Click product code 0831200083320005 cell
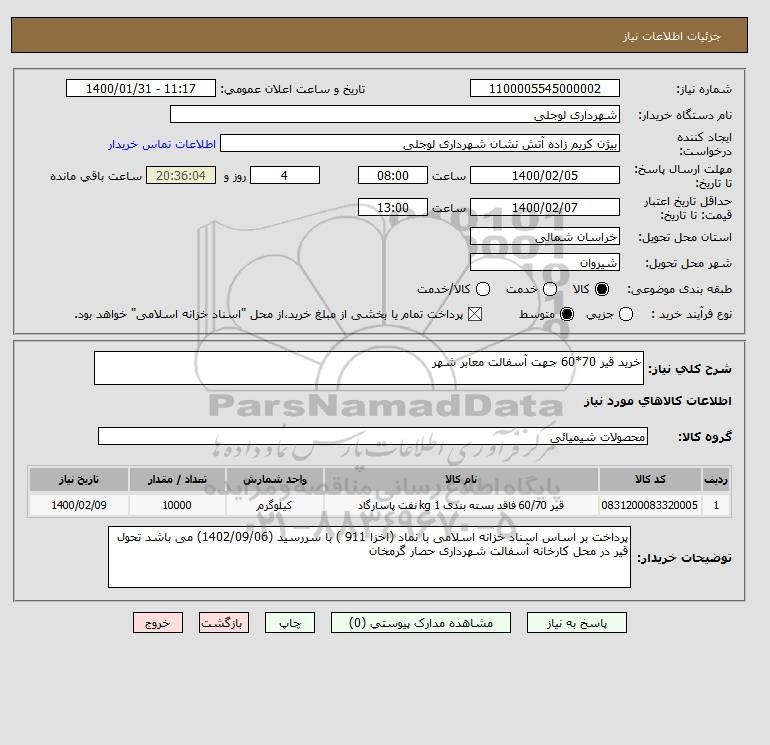Screen dimensions: 770x745 [650, 505]
